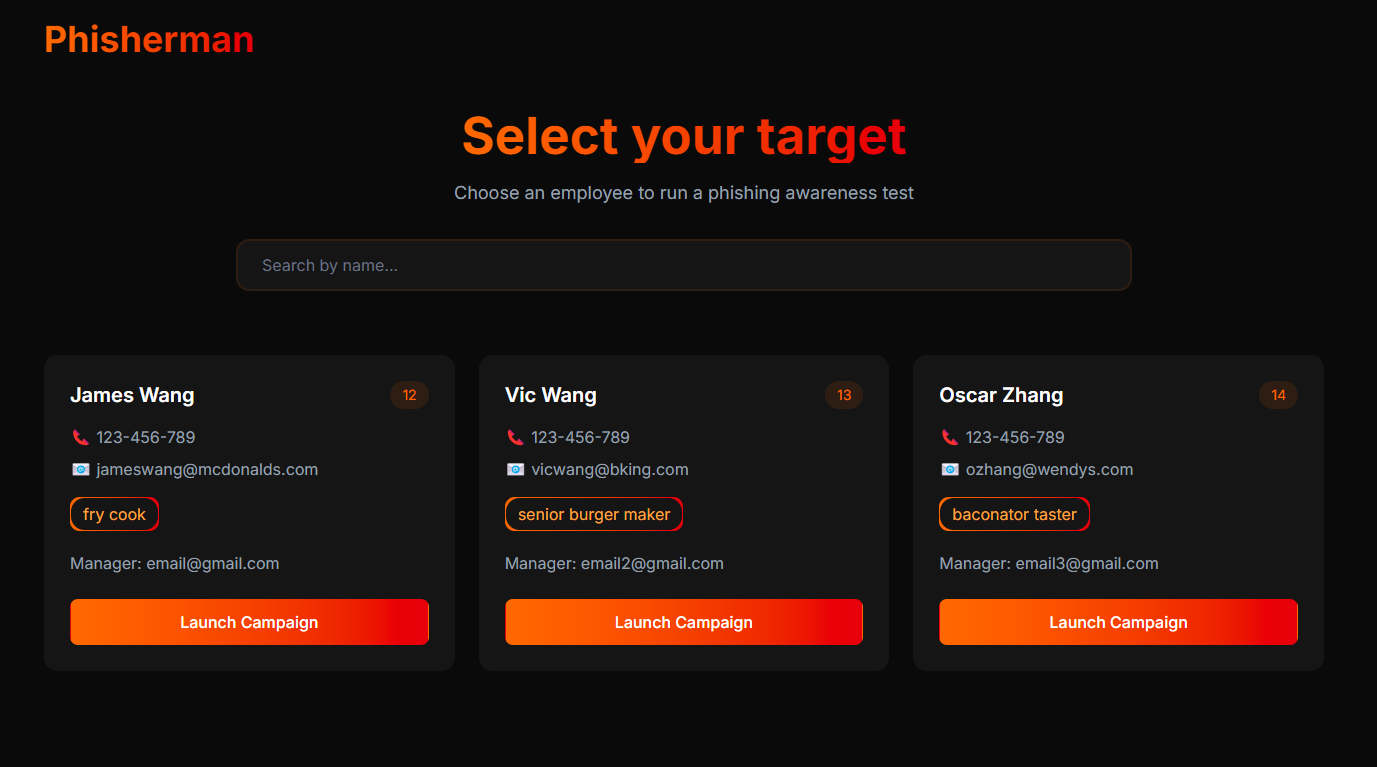
Task: Click the phone icon on Oscar Zhang's card
Action: tap(950, 437)
